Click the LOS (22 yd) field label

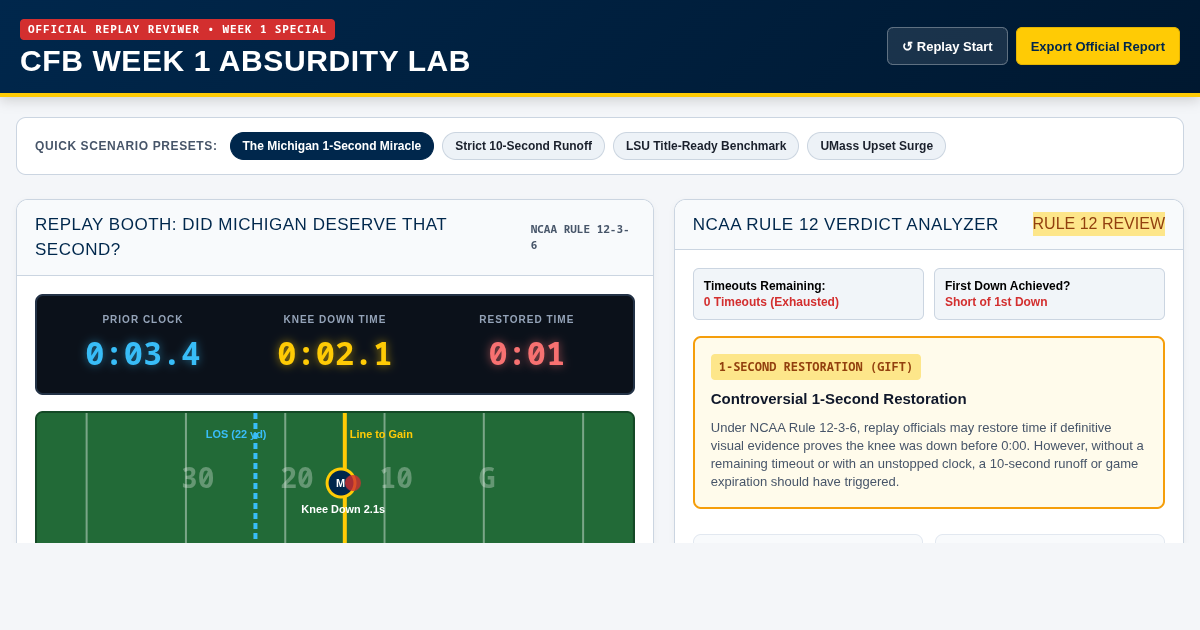click(x=236, y=434)
